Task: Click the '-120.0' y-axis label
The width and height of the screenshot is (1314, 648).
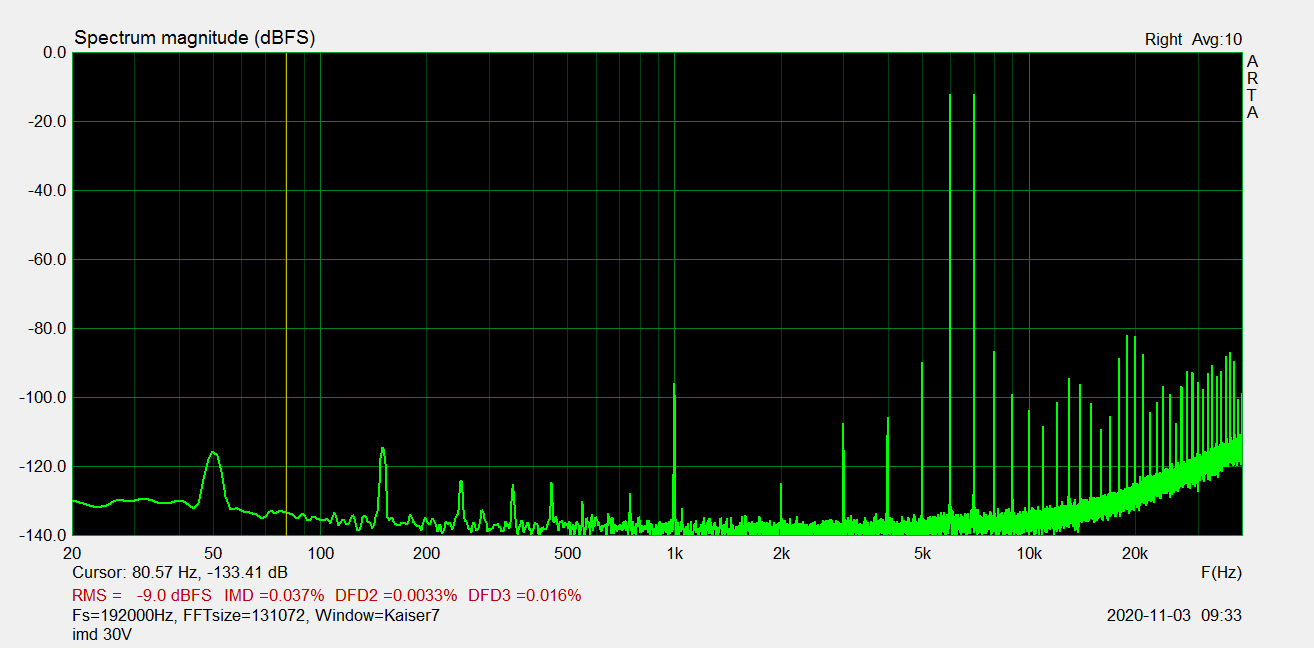Action: 44,467
